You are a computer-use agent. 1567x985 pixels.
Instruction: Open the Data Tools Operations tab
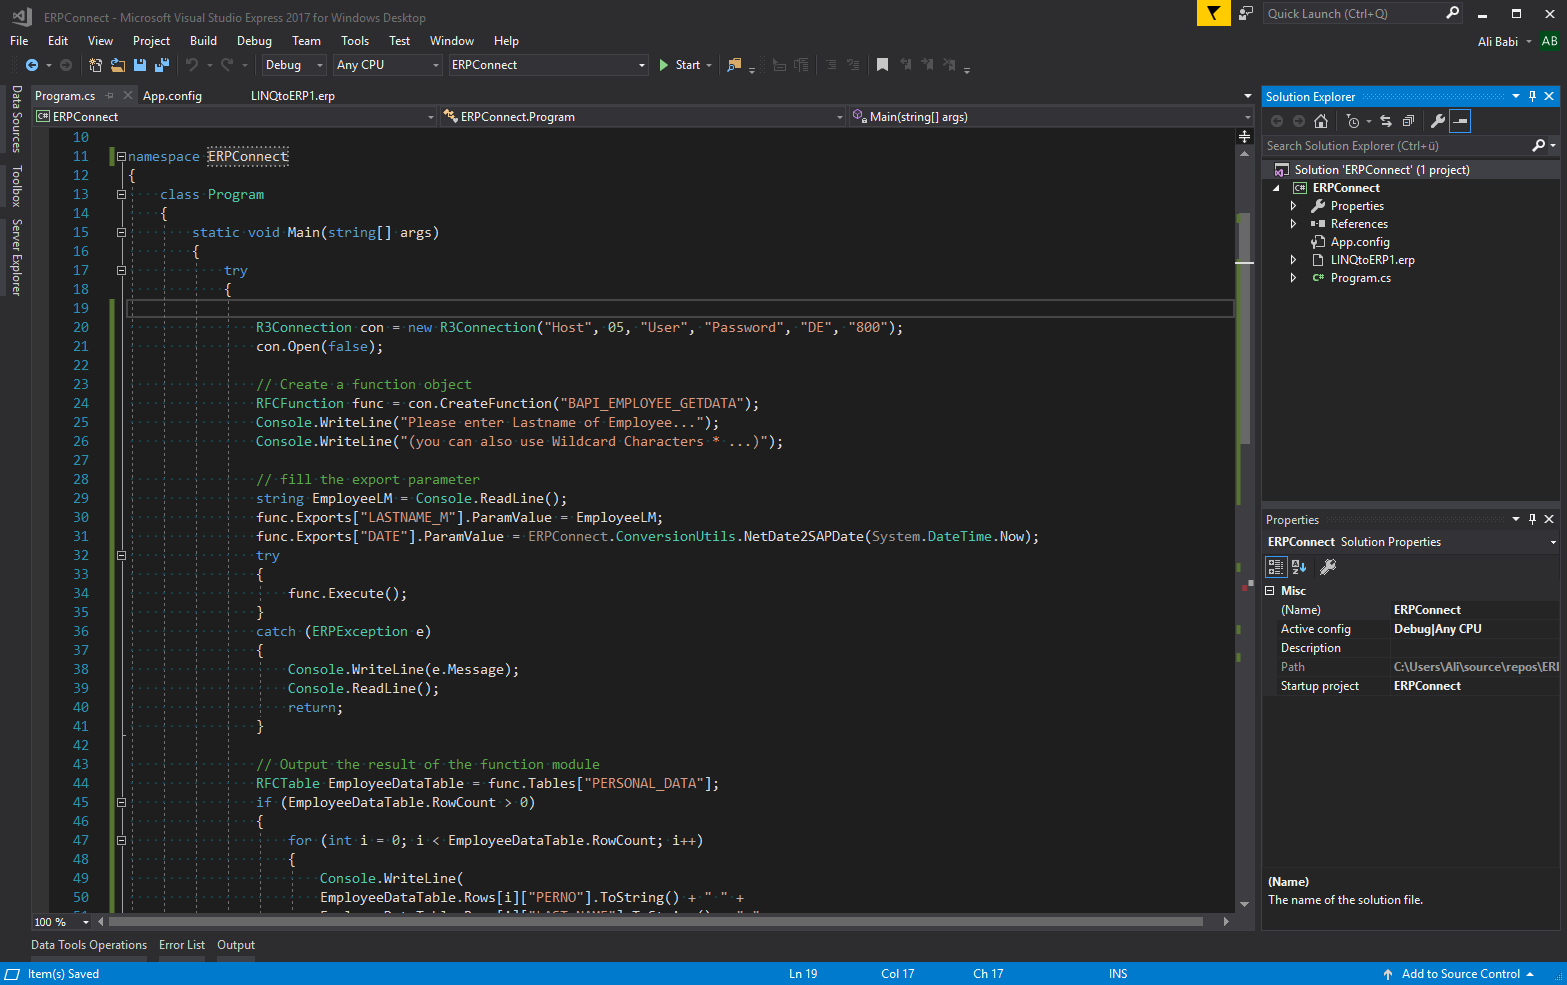point(89,945)
